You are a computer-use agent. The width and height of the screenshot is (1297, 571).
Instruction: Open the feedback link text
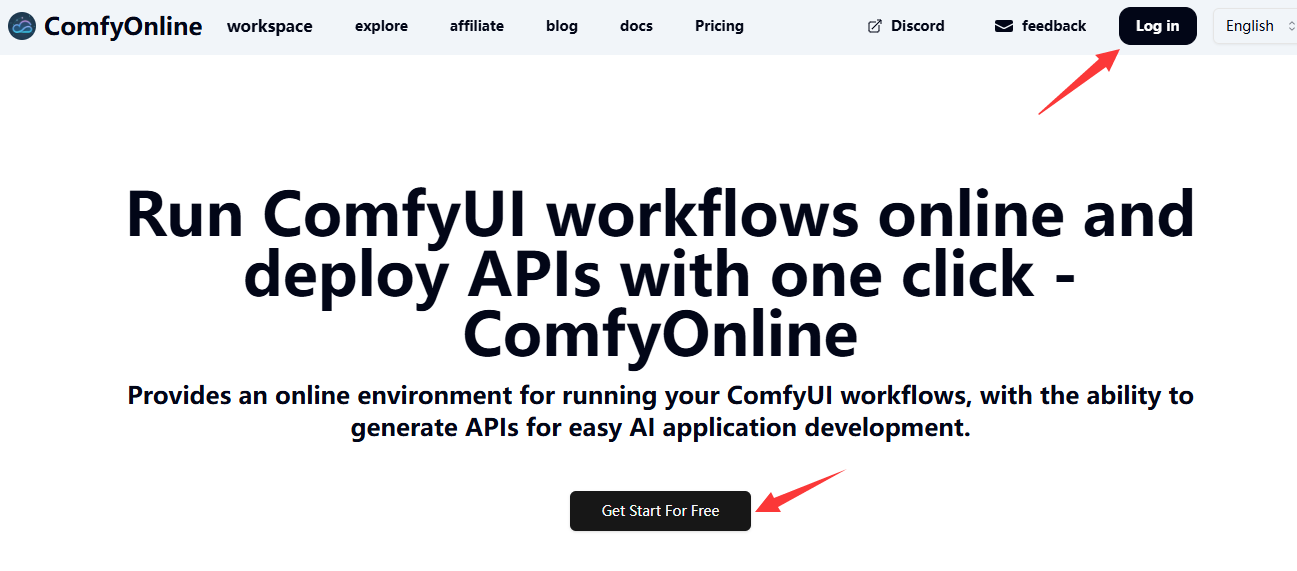[1054, 26]
